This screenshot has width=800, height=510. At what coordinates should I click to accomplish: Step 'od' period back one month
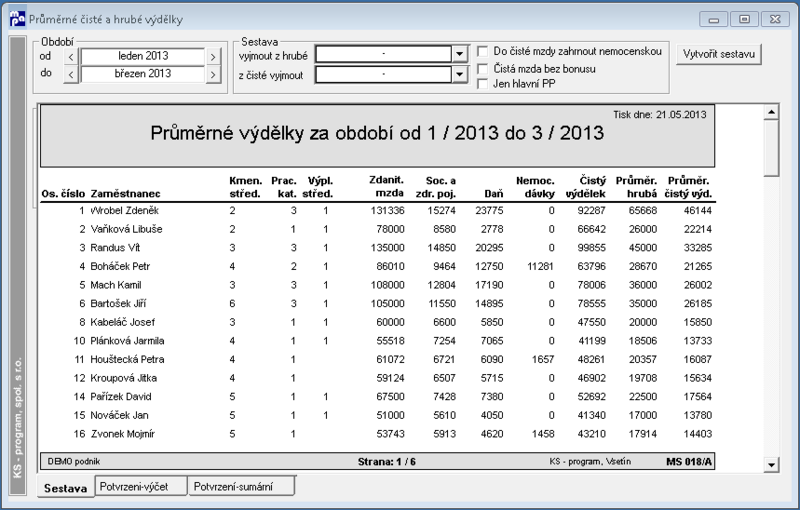click(x=71, y=57)
